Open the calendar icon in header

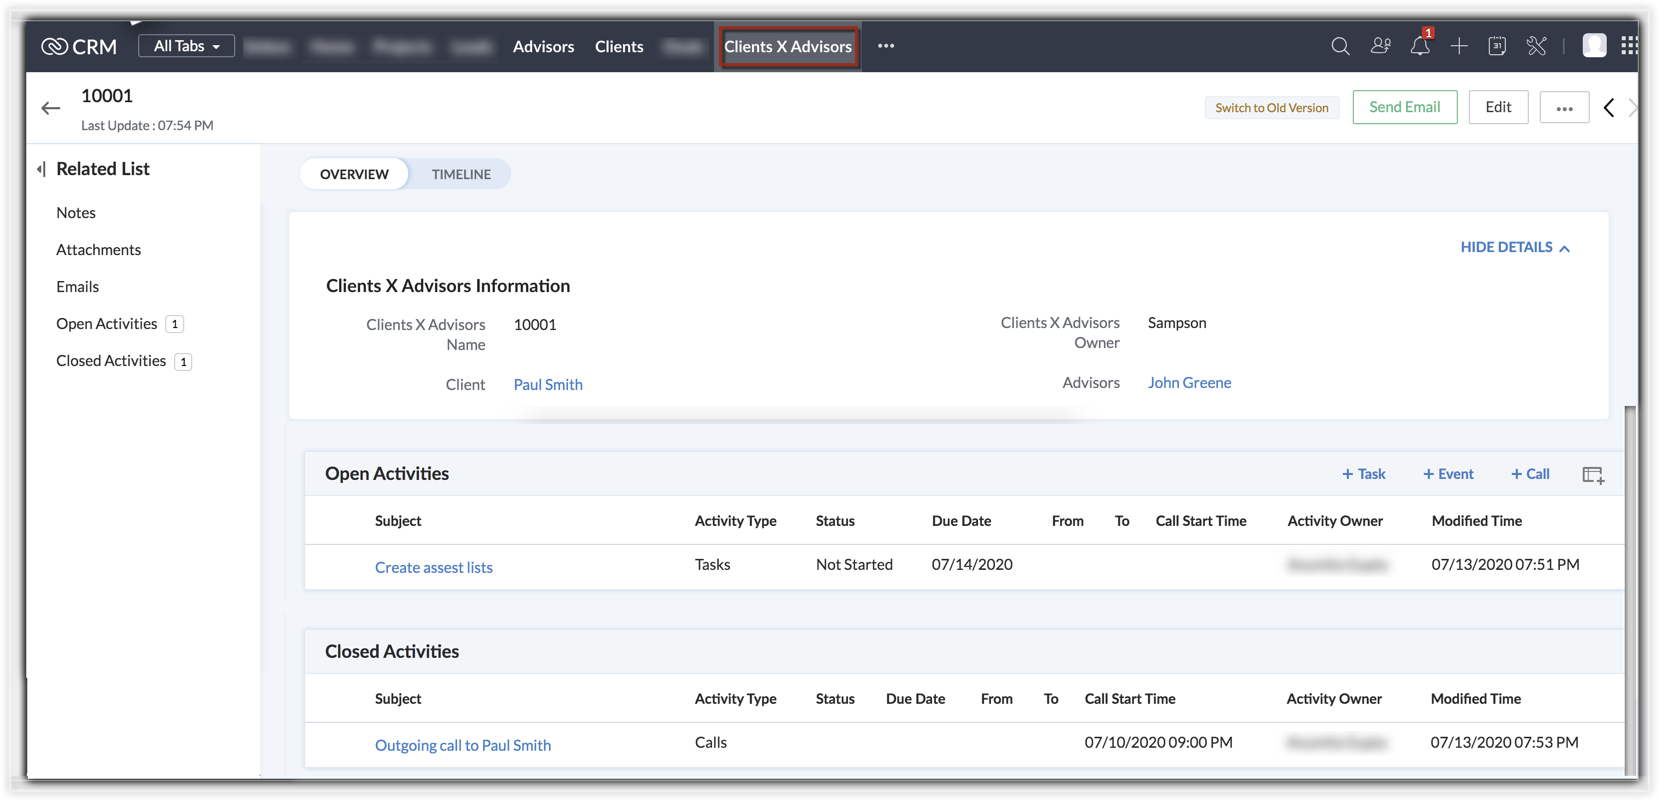(x=1497, y=46)
